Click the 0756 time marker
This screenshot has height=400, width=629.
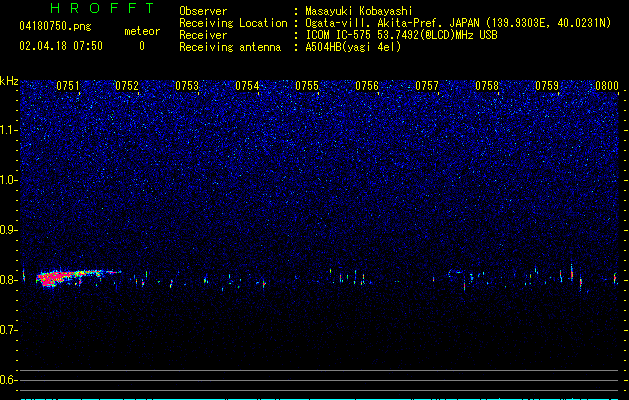(367, 86)
